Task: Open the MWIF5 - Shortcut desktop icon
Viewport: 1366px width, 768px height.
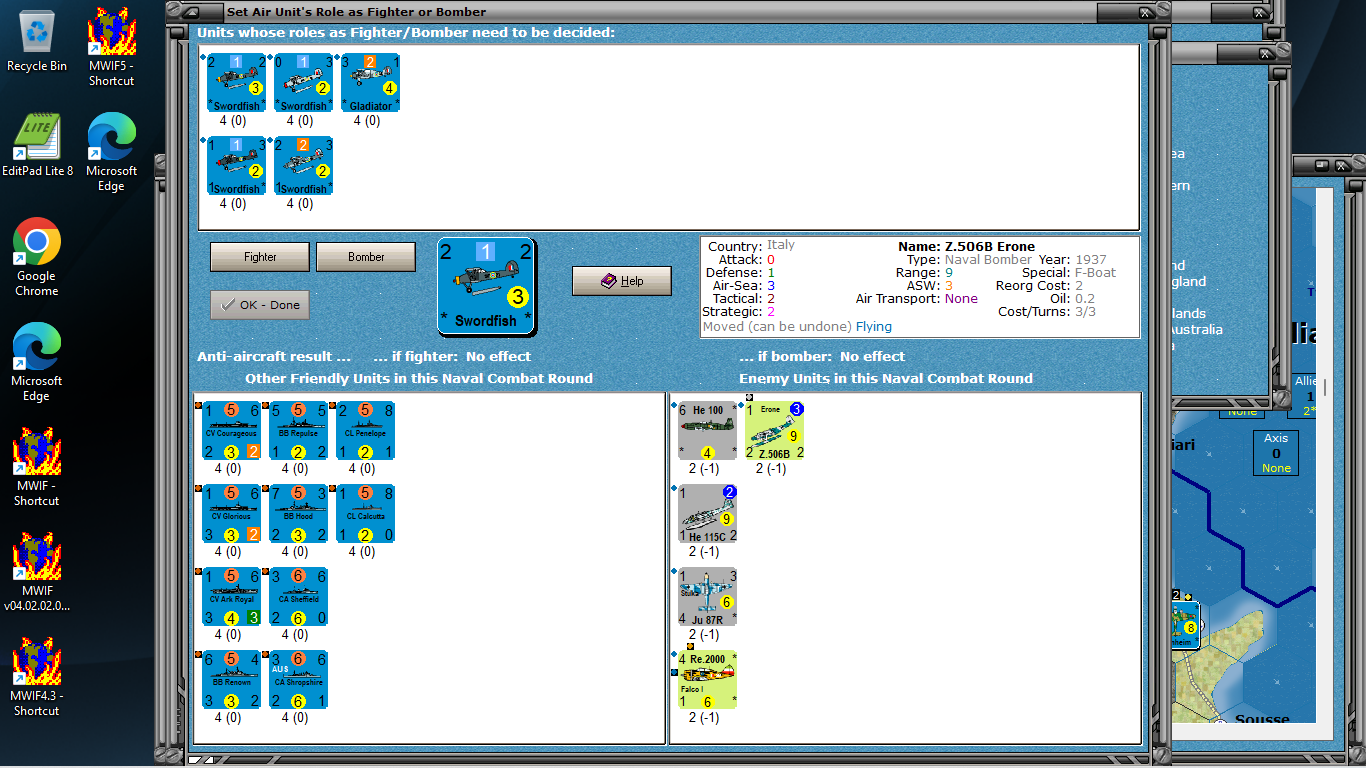Action: point(111,47)
